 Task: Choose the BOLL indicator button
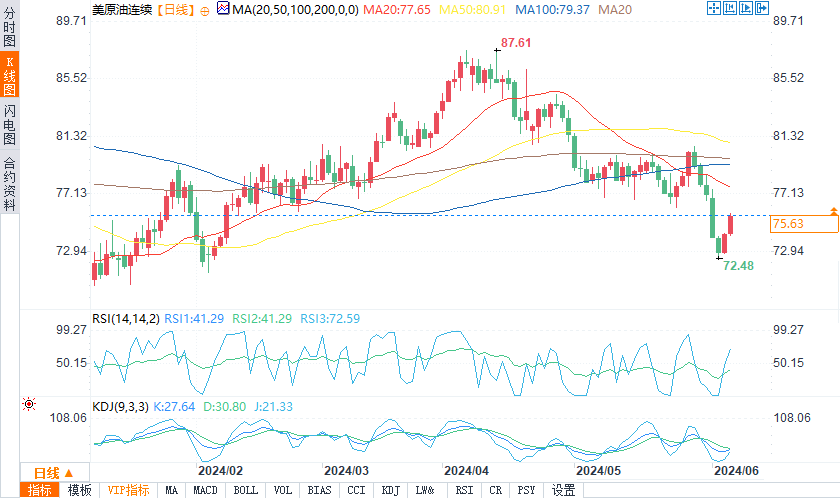(245, 490)
